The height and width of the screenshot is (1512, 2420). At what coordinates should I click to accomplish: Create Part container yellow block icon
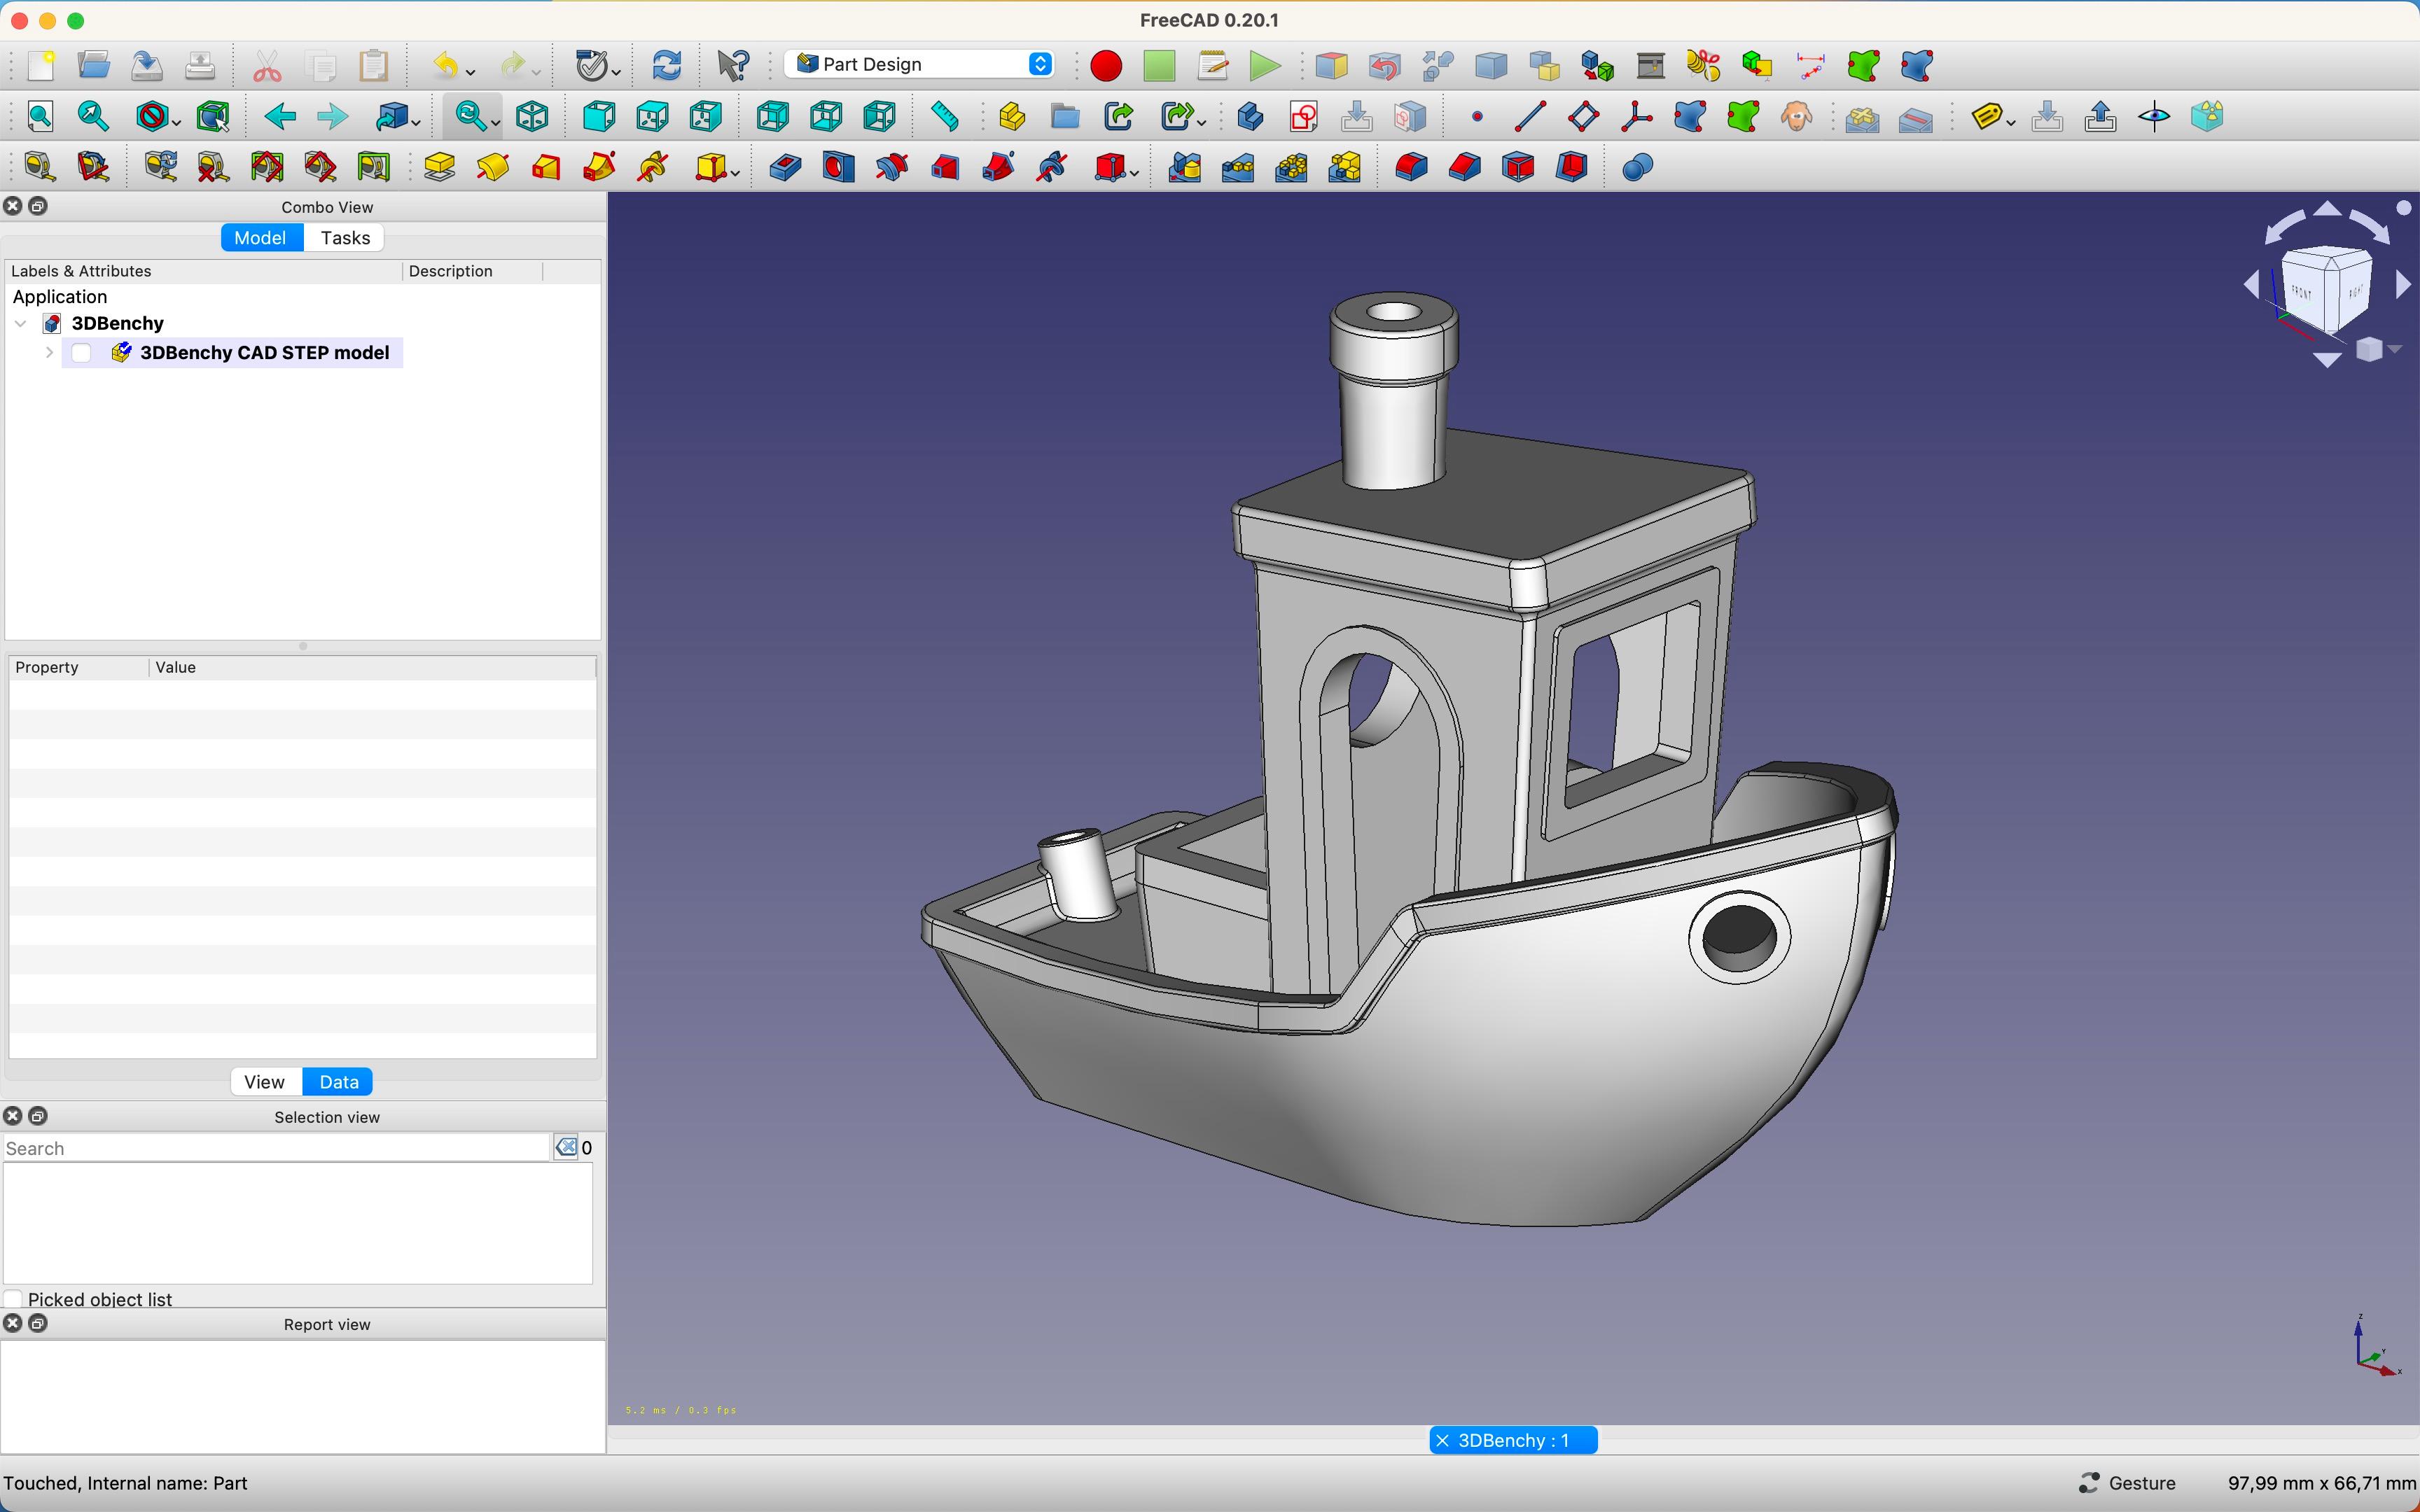click(1011, 117)
